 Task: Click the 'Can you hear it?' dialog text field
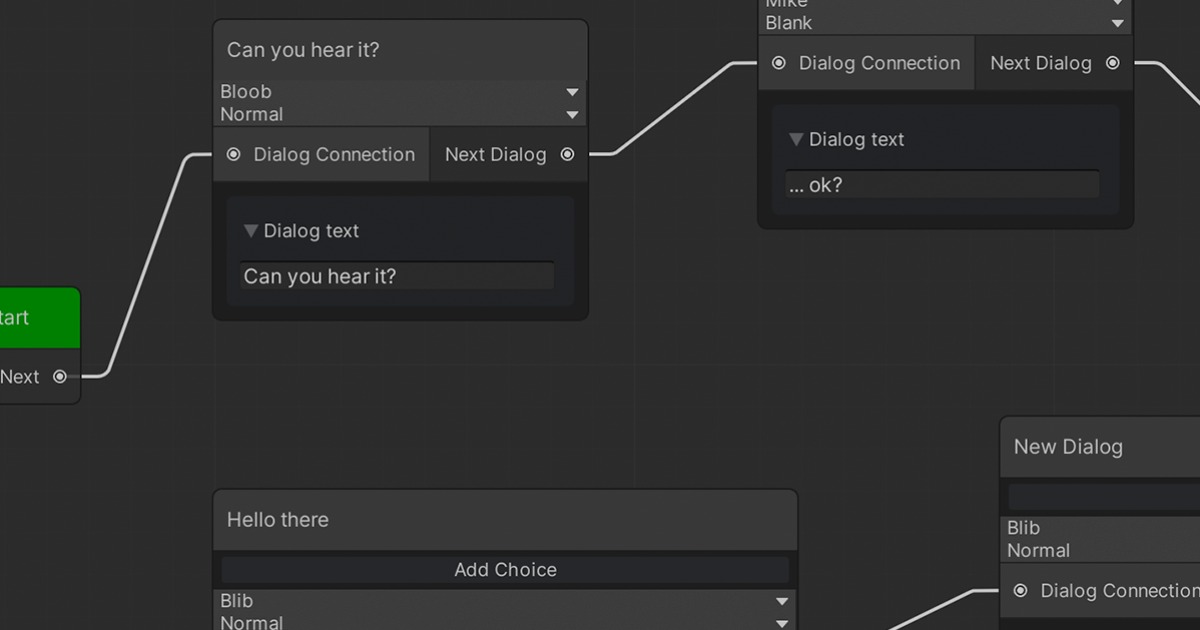396,276
